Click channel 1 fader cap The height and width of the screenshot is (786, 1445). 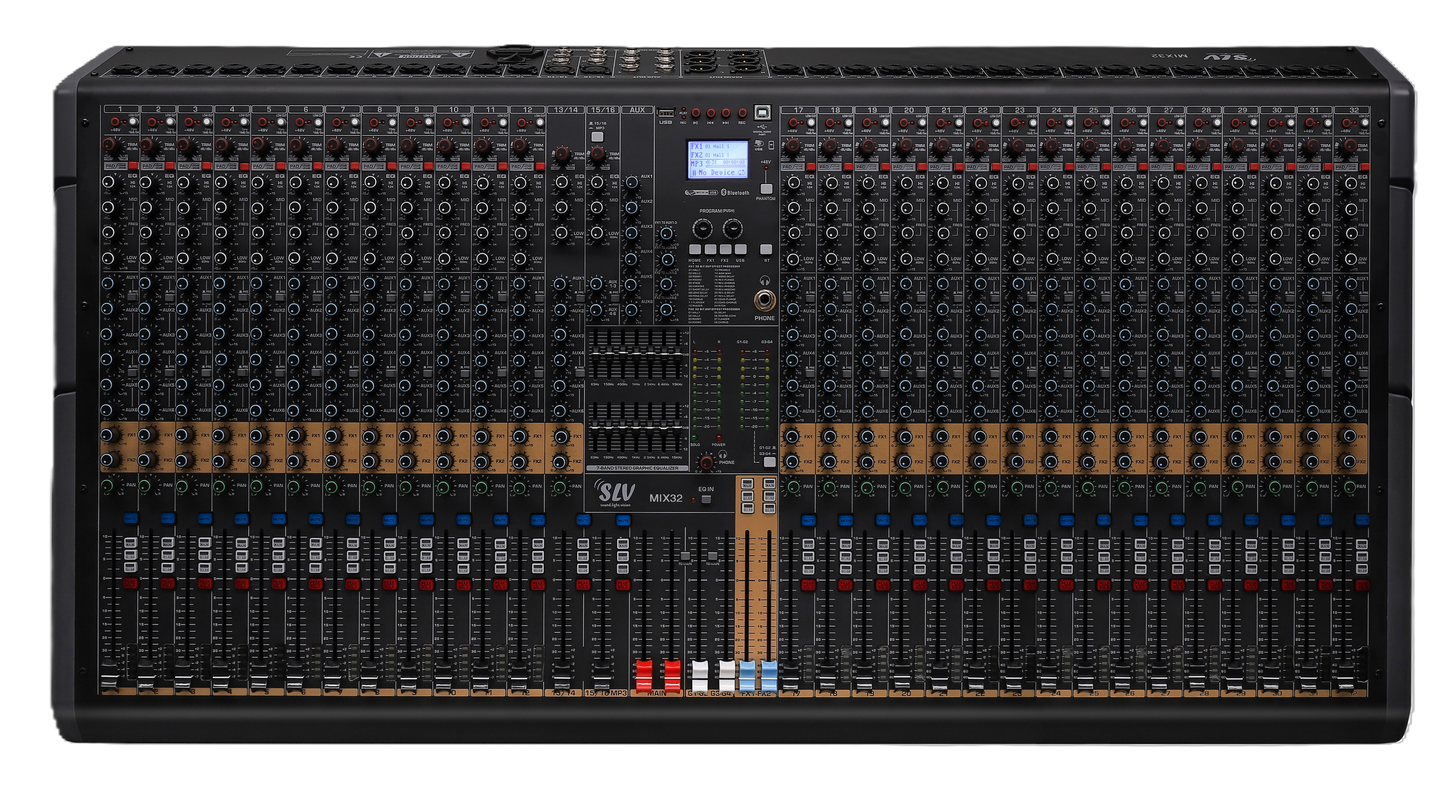point(110,677)
